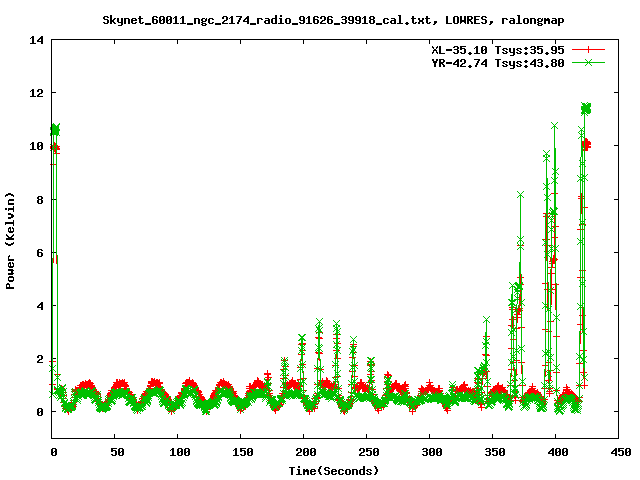Click the green data cluster above 11 Kelvin
Viewport: 640px width, 480px height.
point(586,109)
